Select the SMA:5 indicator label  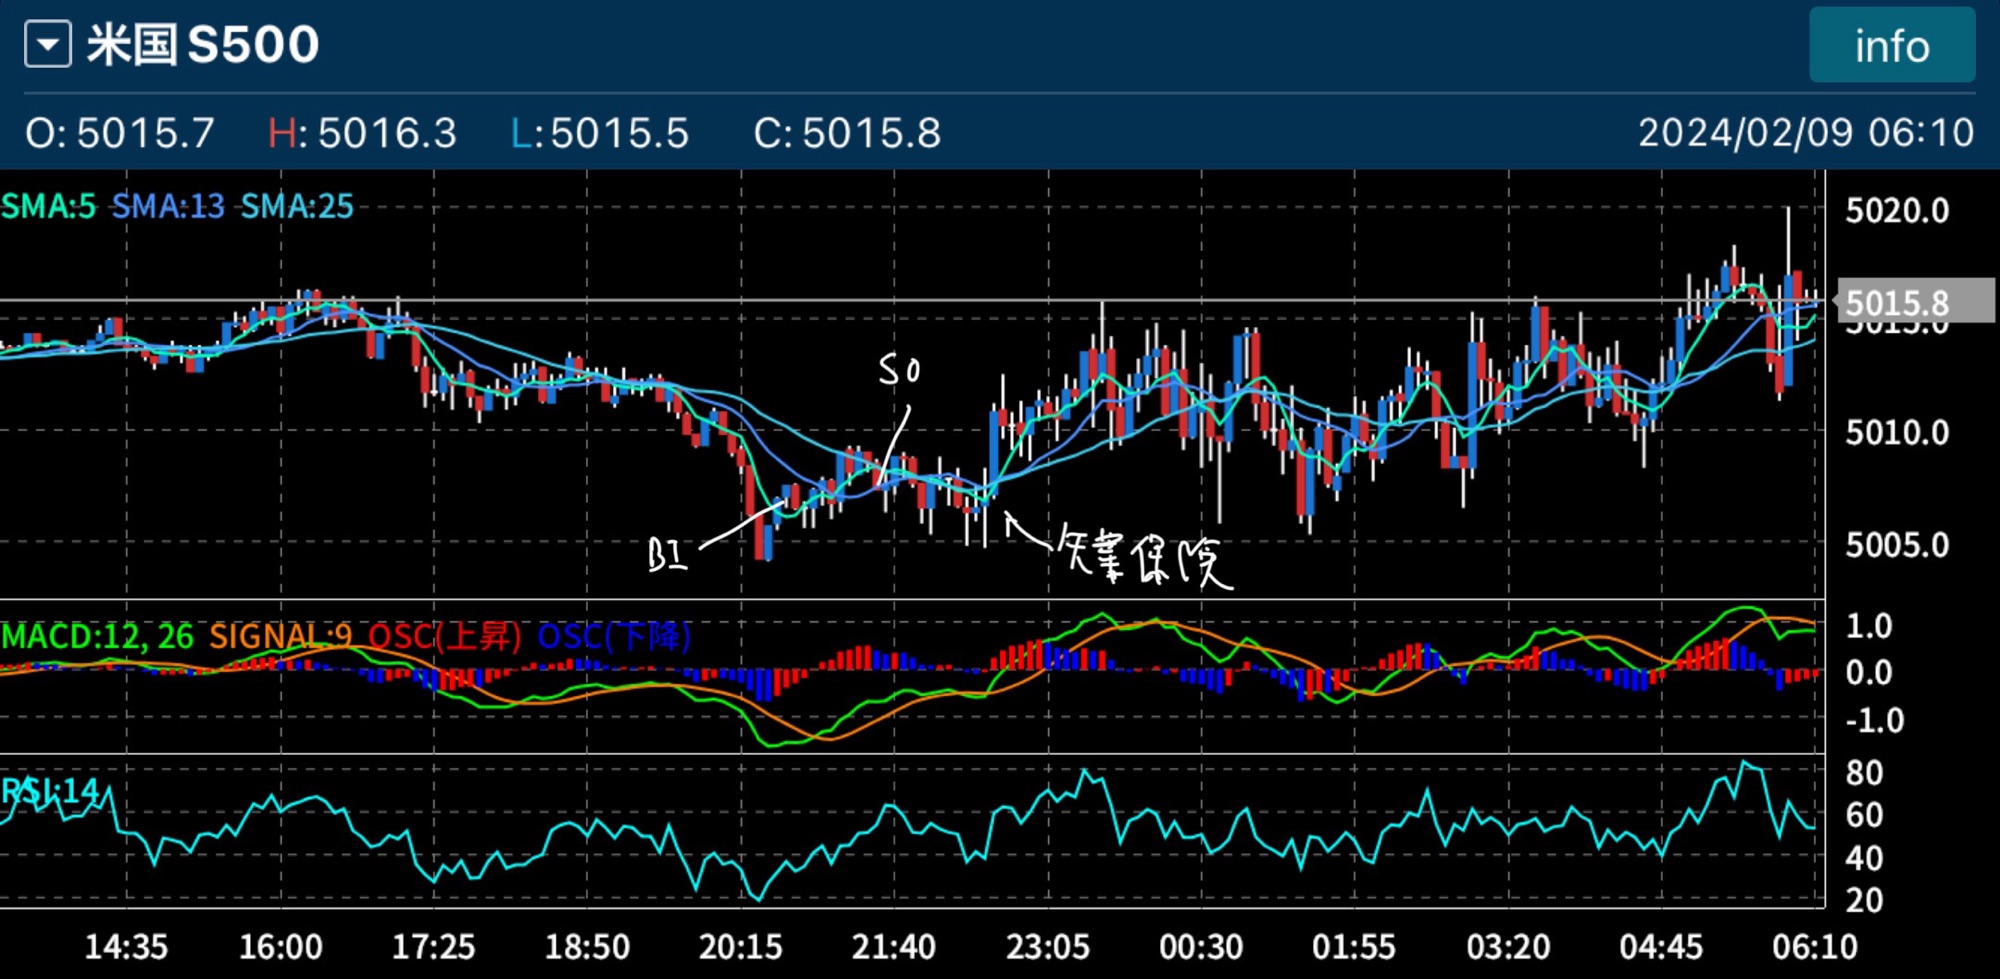point(49,206)
